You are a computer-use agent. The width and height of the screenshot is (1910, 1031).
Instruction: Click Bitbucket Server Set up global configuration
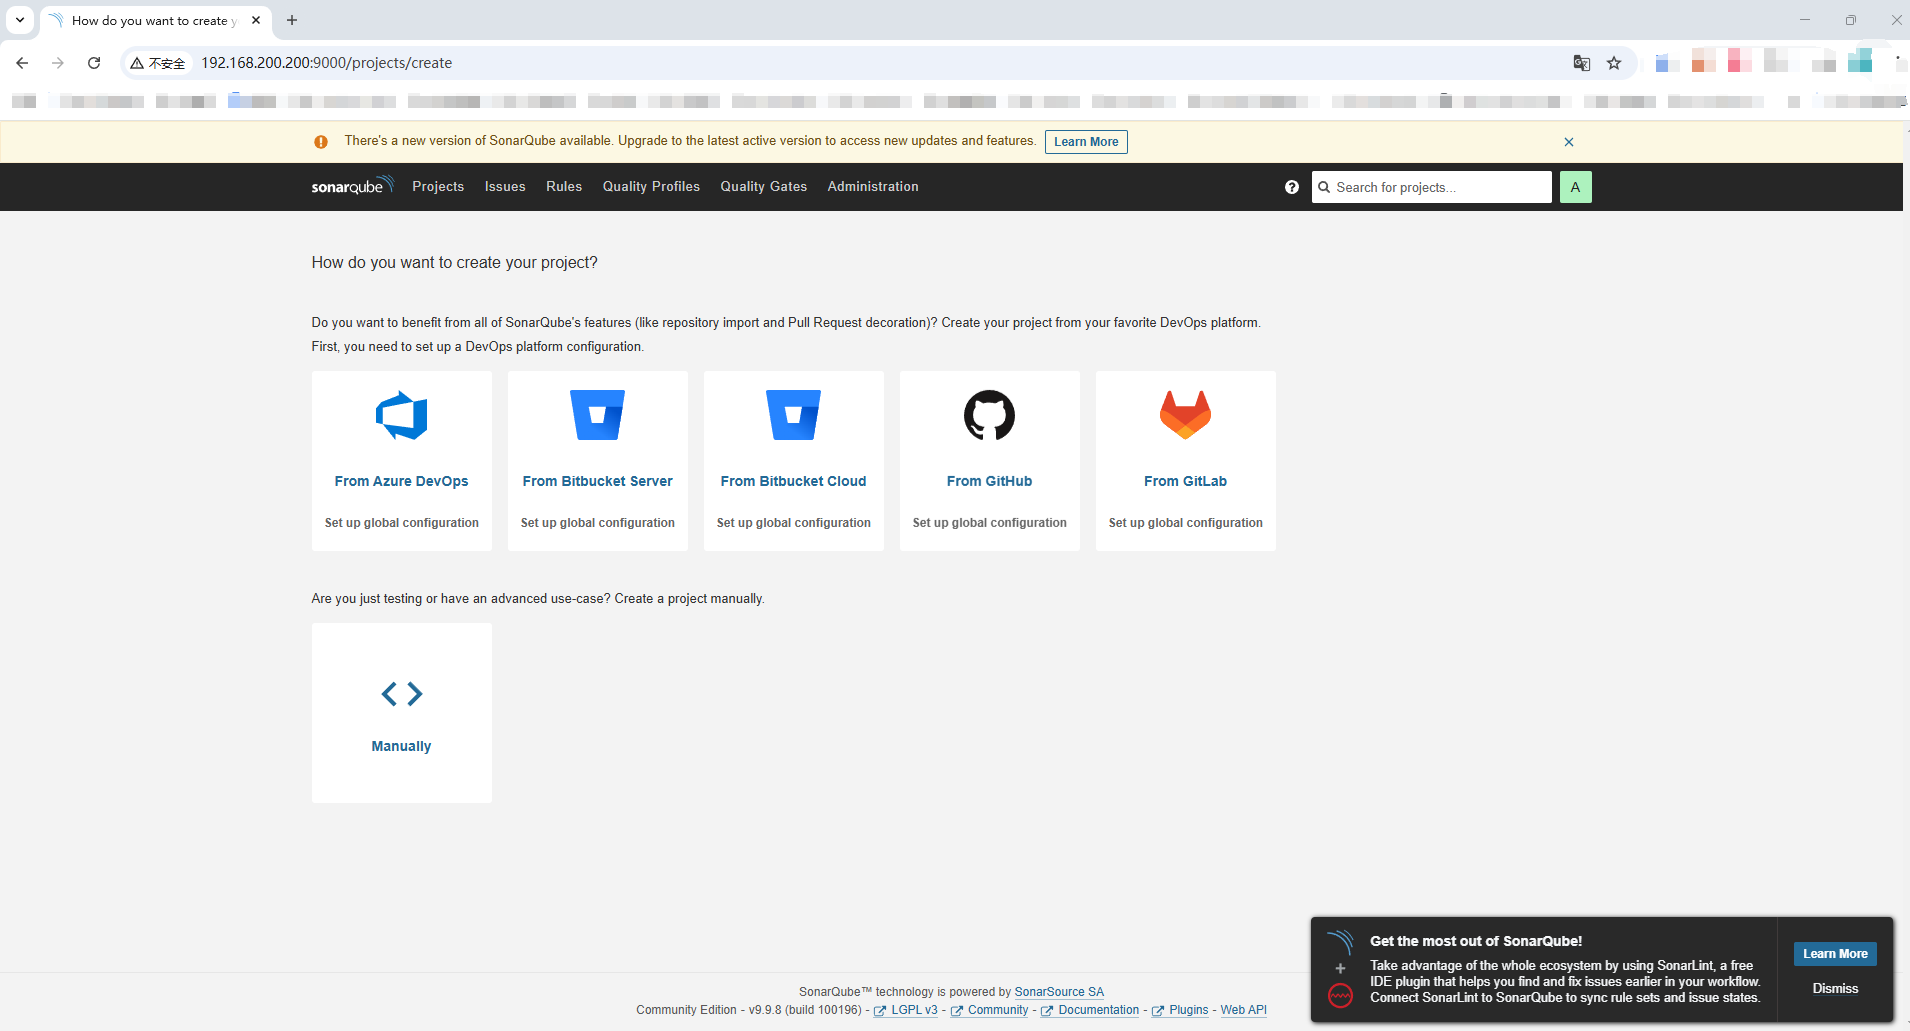coord(597,523)
